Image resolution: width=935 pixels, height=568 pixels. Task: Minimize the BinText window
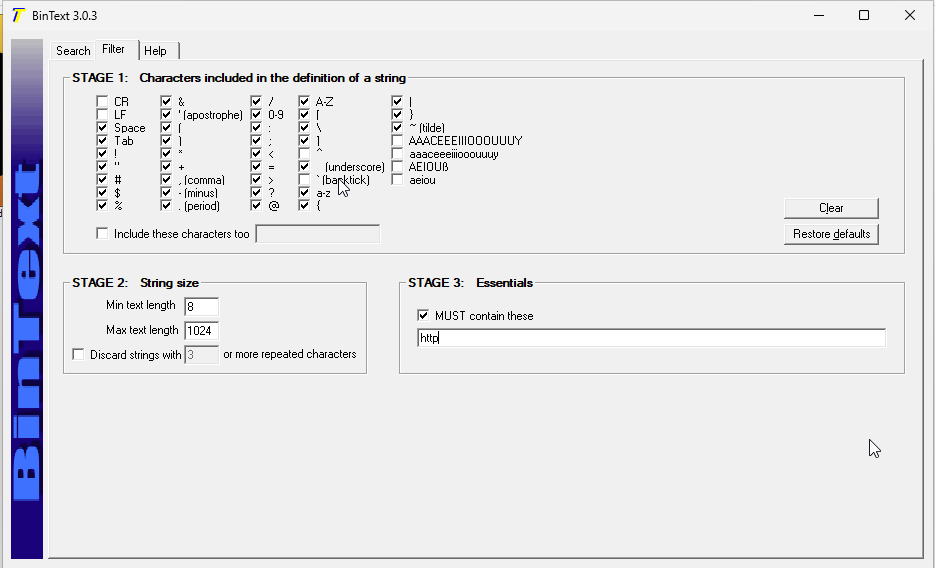pos(819,15)
